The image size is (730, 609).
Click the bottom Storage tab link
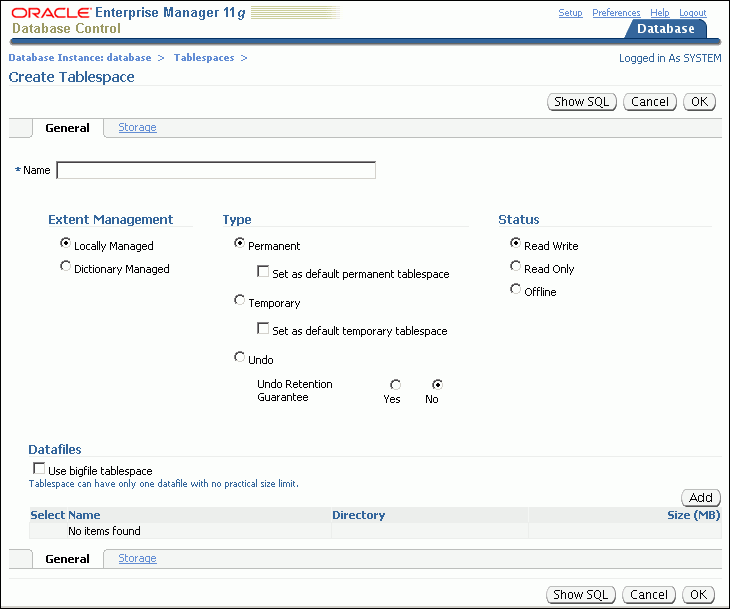tap(137, 559)
